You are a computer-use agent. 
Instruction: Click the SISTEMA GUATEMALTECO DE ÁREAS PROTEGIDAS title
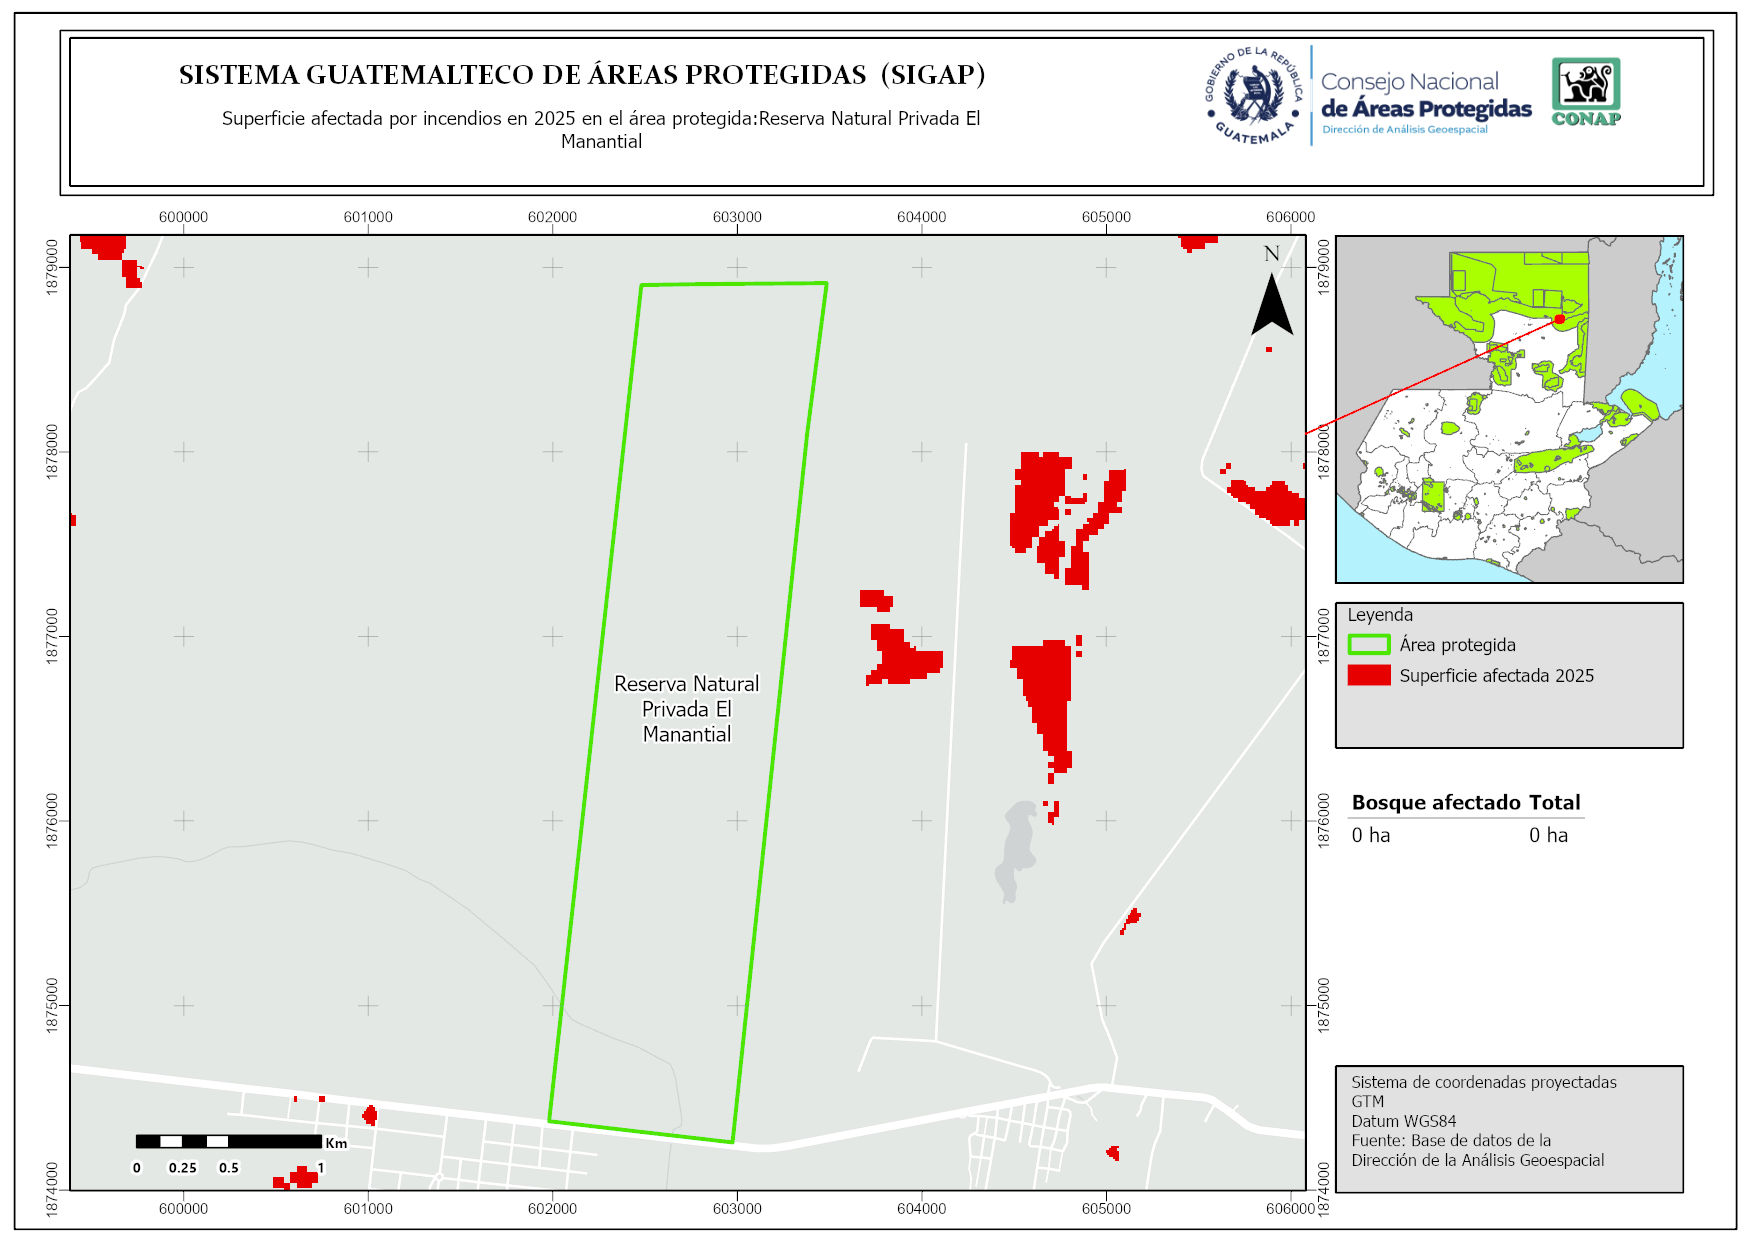point(581,75)
